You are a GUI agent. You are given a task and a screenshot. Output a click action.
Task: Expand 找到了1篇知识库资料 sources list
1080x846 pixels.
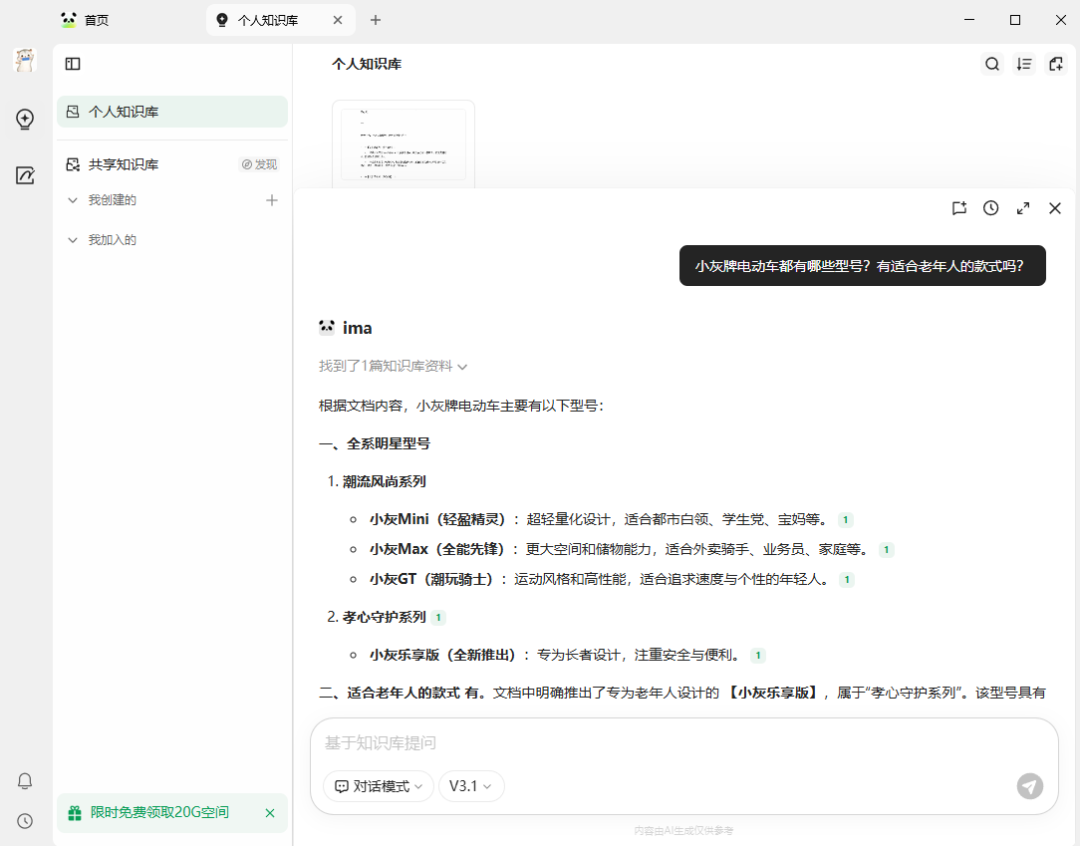point(393,366)
